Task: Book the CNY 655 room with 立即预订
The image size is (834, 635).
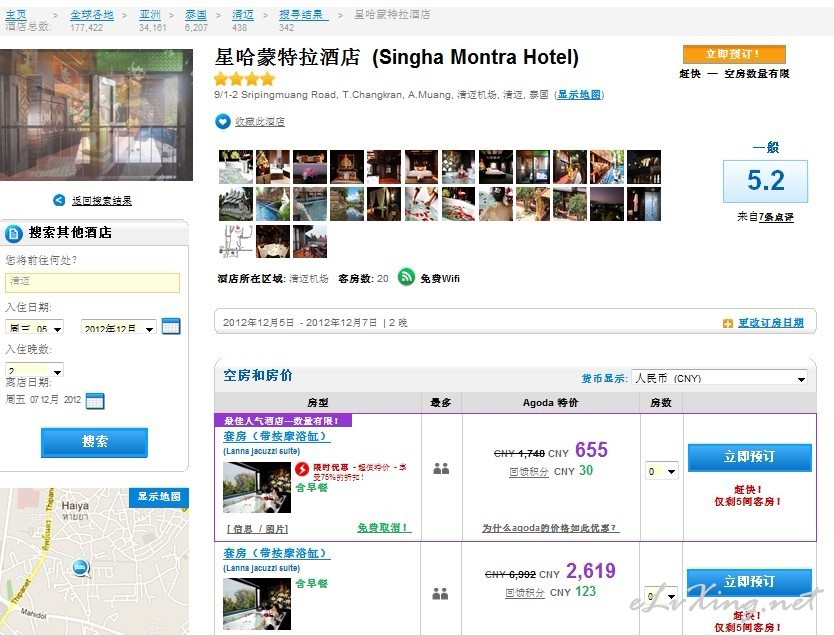Action: tap(749, 457)
